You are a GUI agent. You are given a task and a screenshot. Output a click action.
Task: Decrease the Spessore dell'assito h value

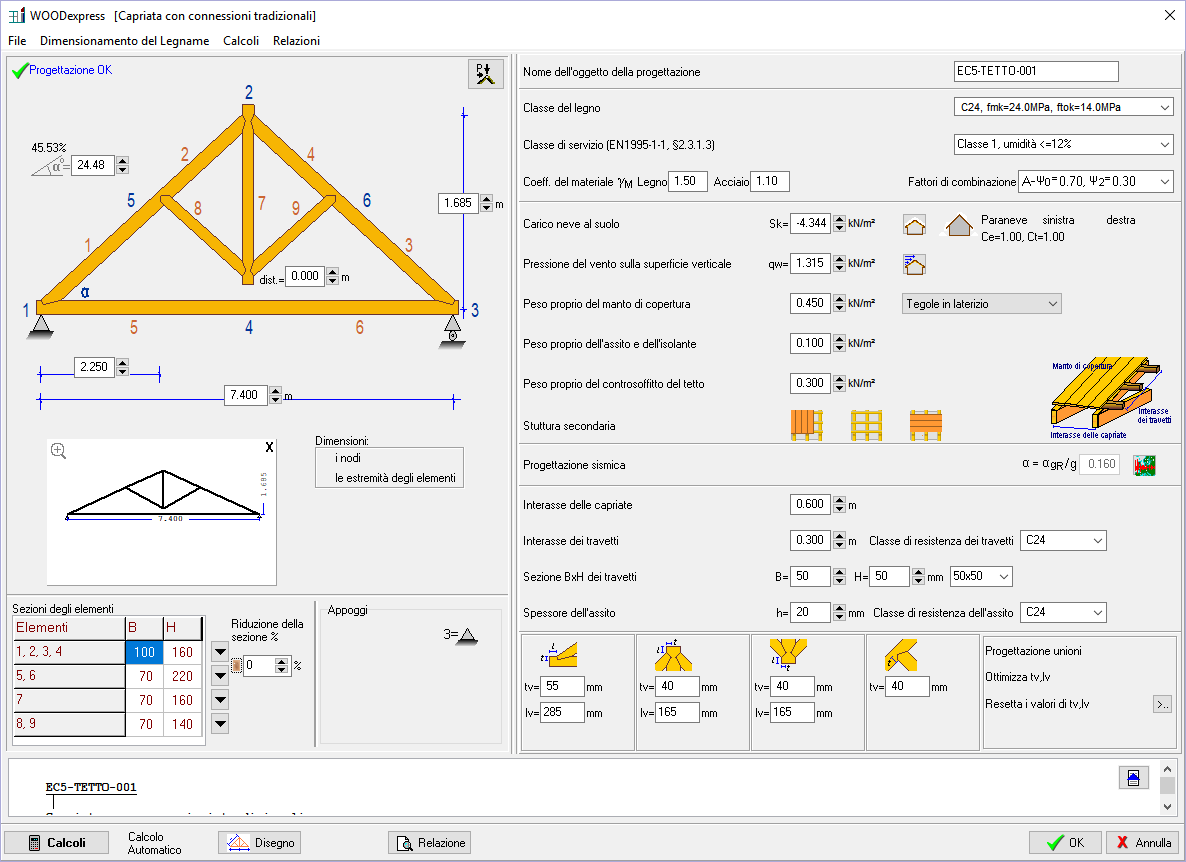point(840,617)
